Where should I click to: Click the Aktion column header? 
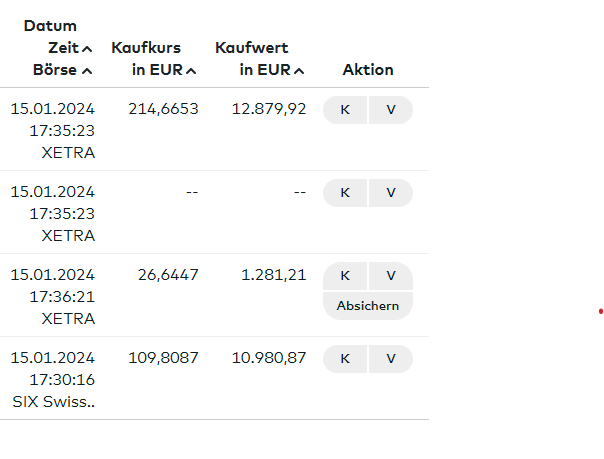click(368, 70)
